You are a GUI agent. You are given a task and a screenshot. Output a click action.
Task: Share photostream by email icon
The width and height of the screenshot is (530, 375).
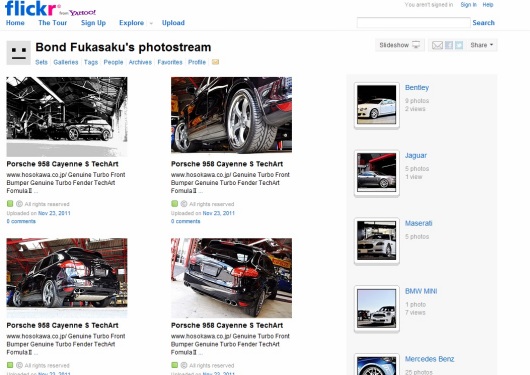click(x=437, y=45)
